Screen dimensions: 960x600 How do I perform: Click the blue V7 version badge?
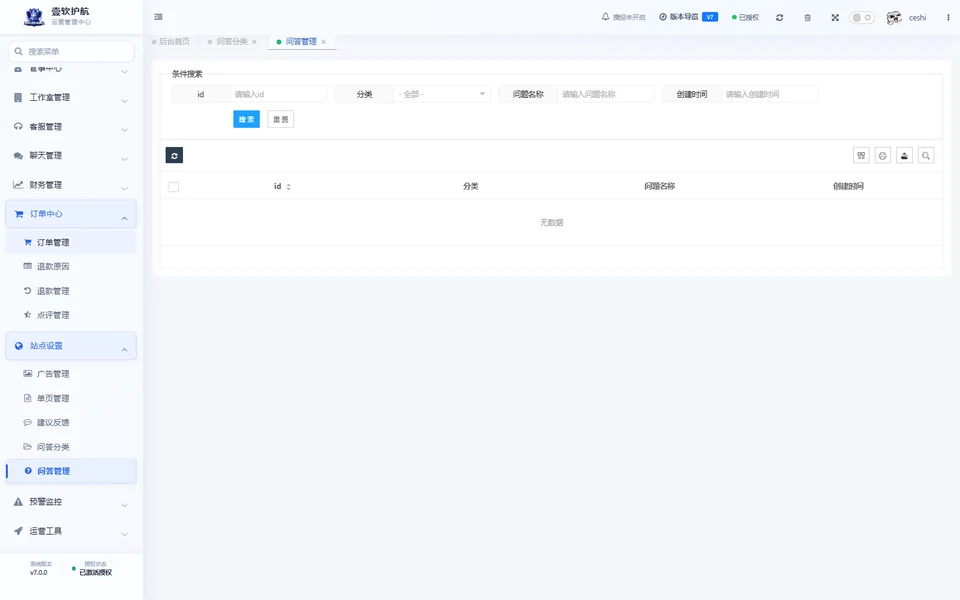point(710,17)
